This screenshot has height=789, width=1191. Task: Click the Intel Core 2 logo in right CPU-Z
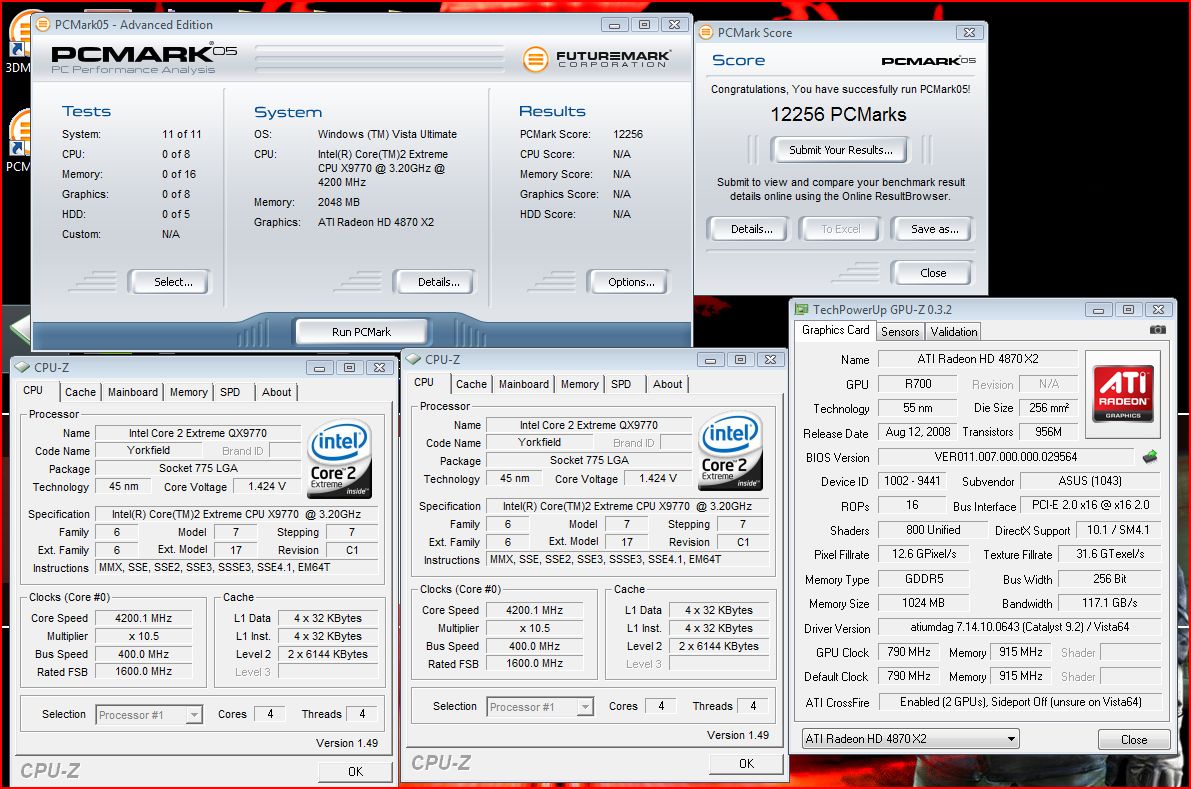(730, 451)
